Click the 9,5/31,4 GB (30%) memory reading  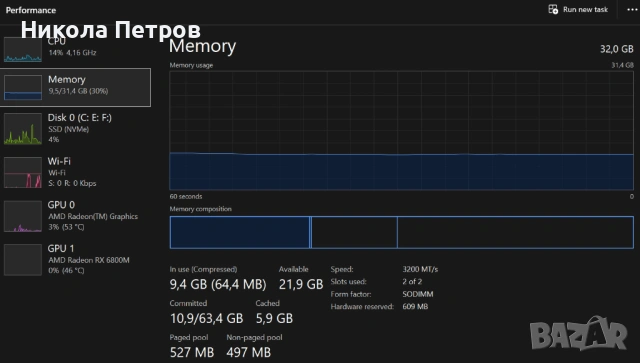pos(78,91)
